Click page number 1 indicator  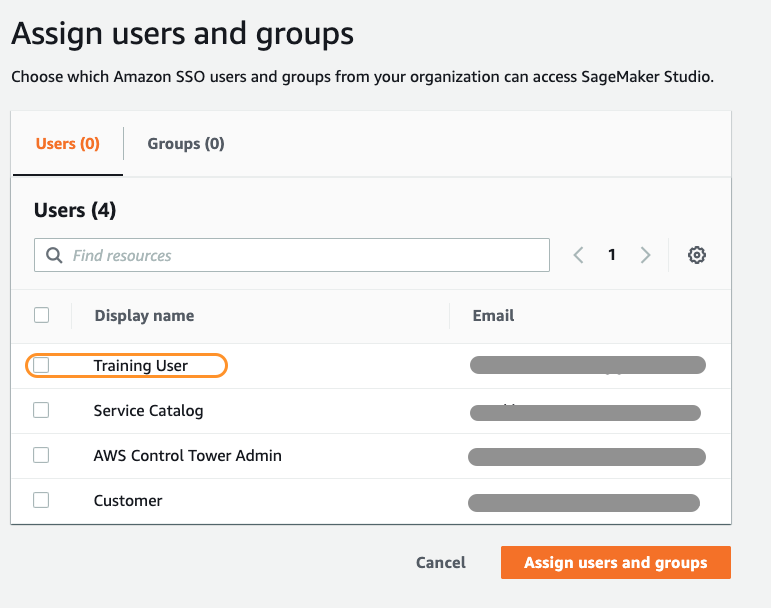pos(612,255)
